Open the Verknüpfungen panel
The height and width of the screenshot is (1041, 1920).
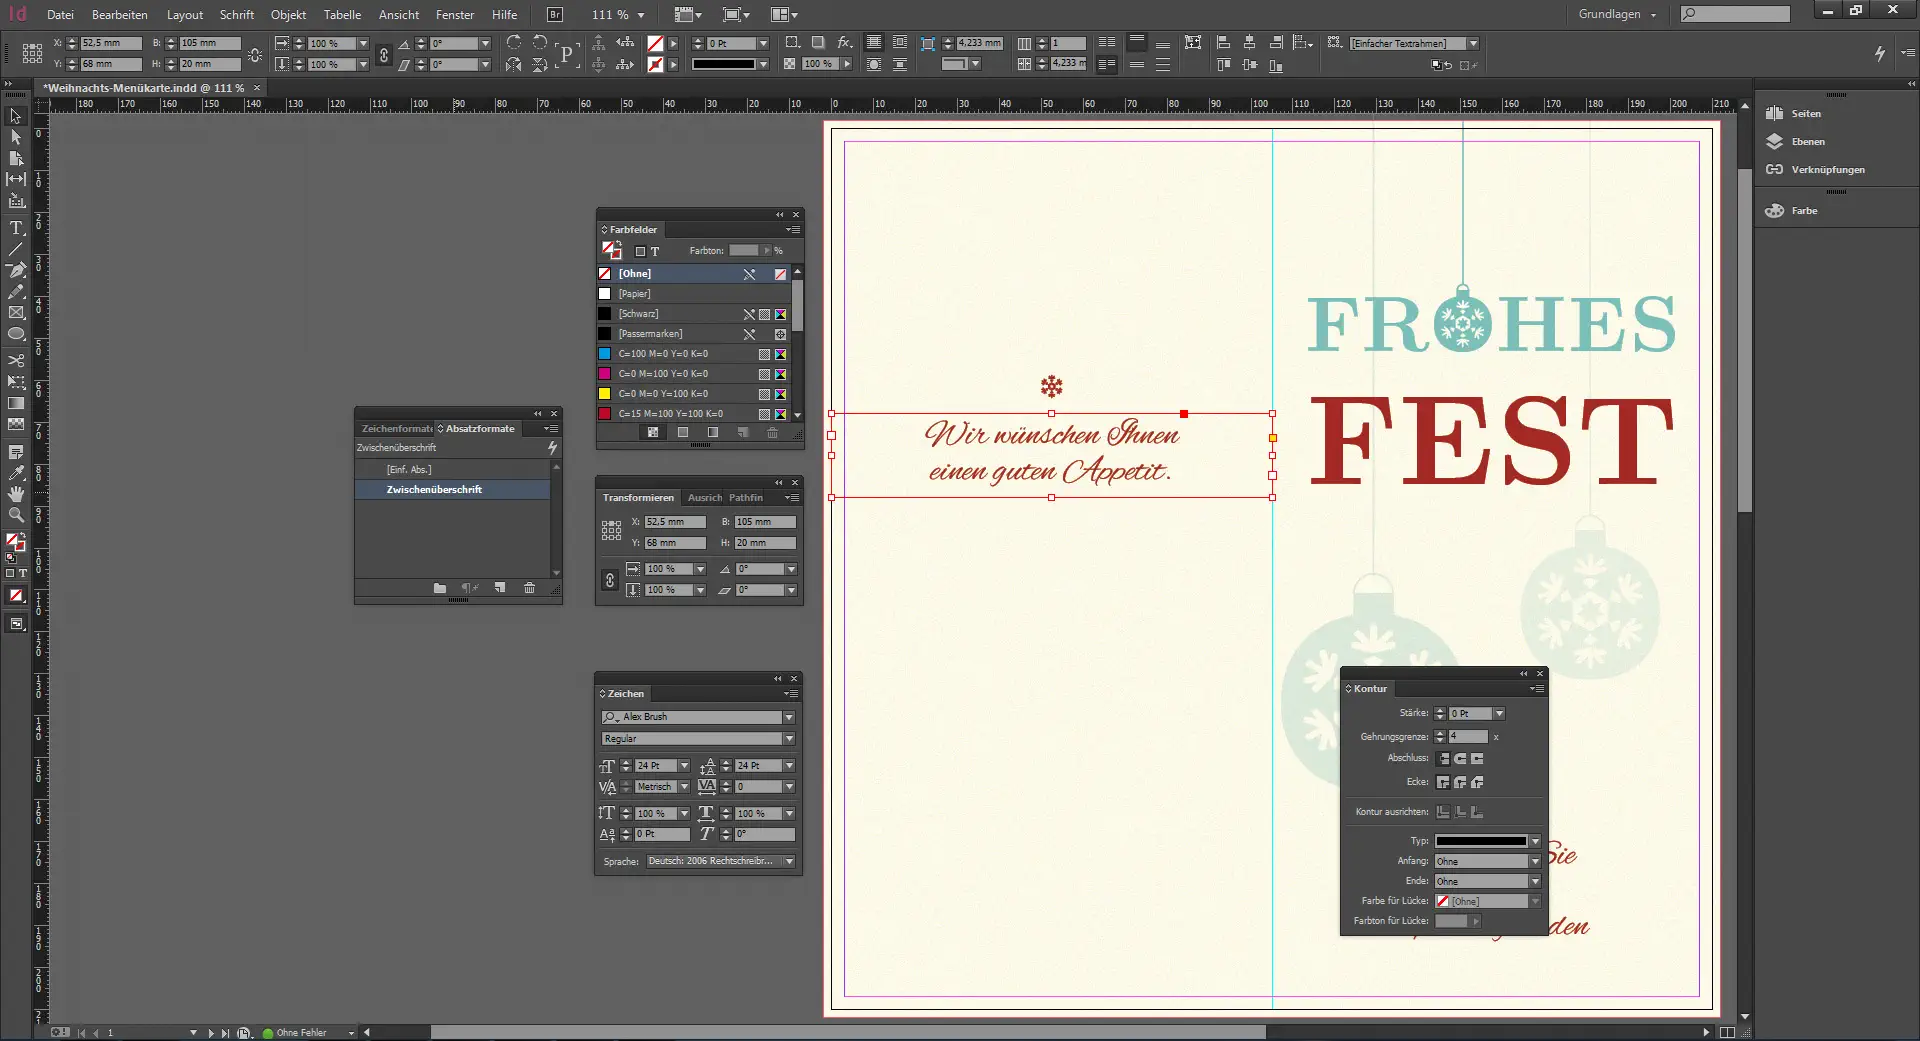1826,170
